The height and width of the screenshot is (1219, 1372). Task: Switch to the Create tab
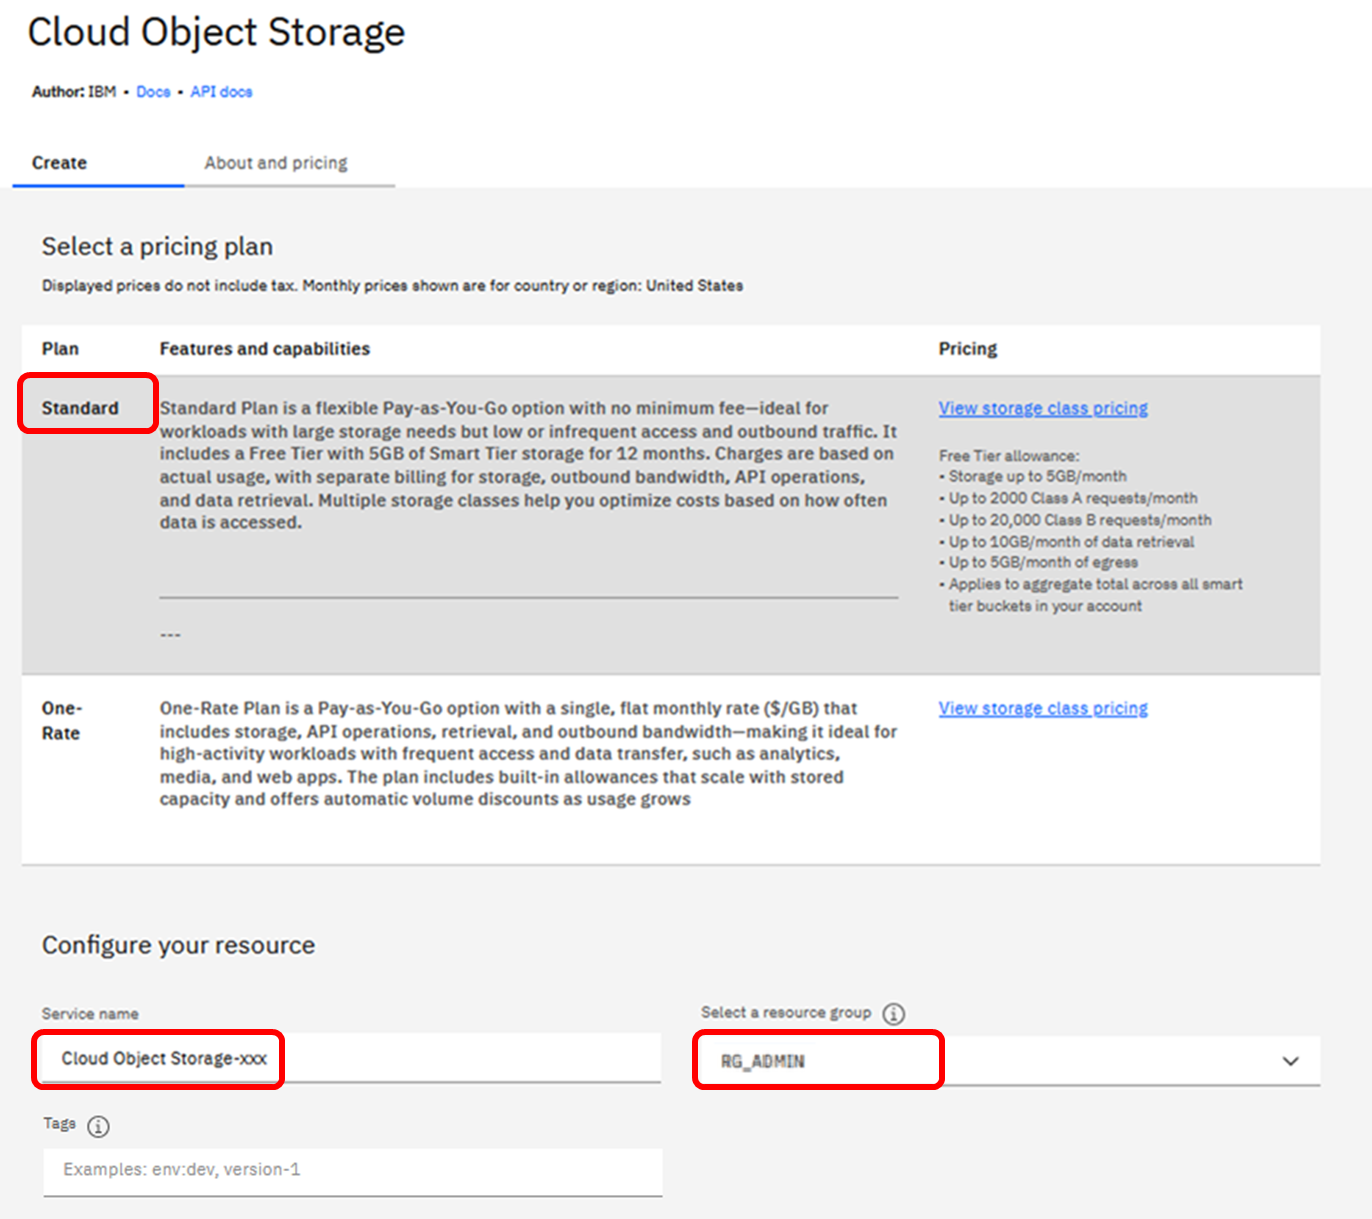(x=59, y=163)
